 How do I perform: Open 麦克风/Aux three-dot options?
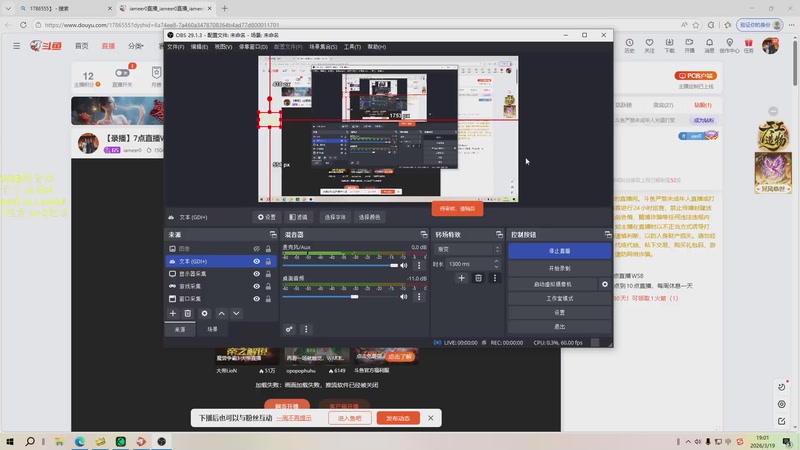(x=419, y=265)
